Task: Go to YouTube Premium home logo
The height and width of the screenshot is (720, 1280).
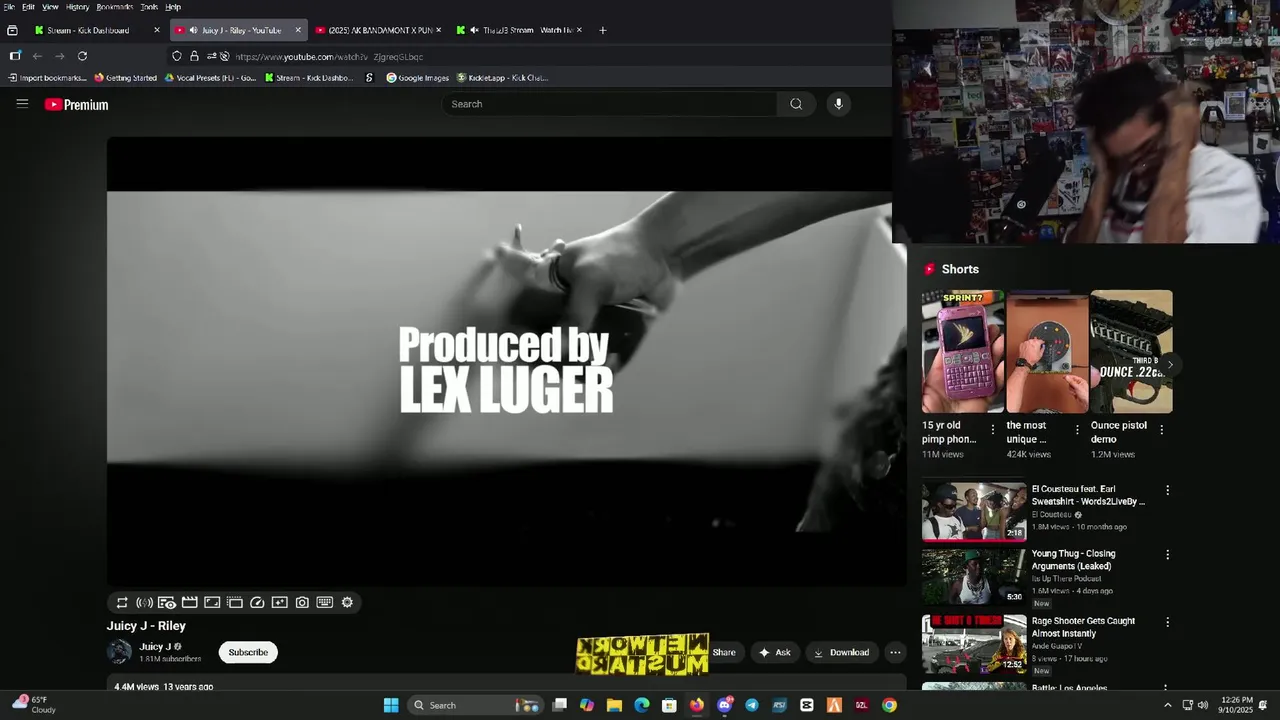Action: (76, 105)
